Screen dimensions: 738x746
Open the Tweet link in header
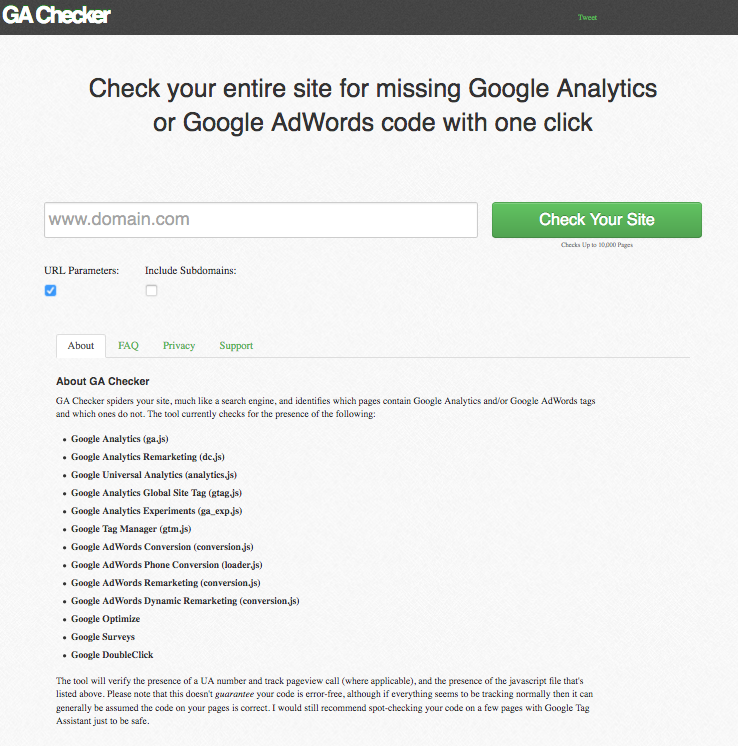coord(587,18)
